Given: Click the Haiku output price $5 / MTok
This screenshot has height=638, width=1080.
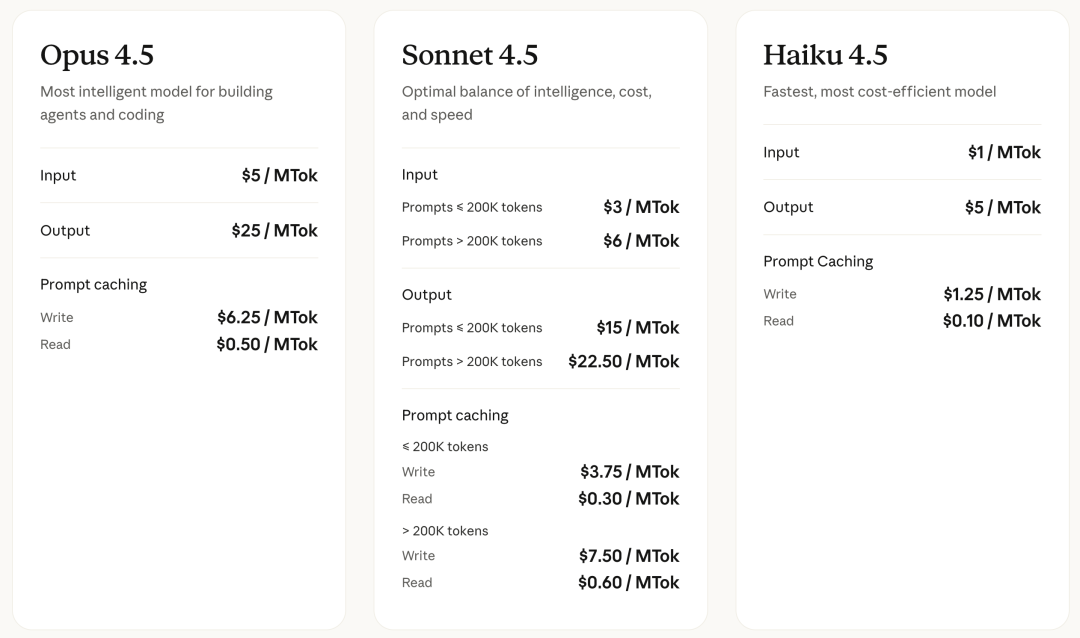Looking at the screenshot, I should click(x=1002, y=208).
